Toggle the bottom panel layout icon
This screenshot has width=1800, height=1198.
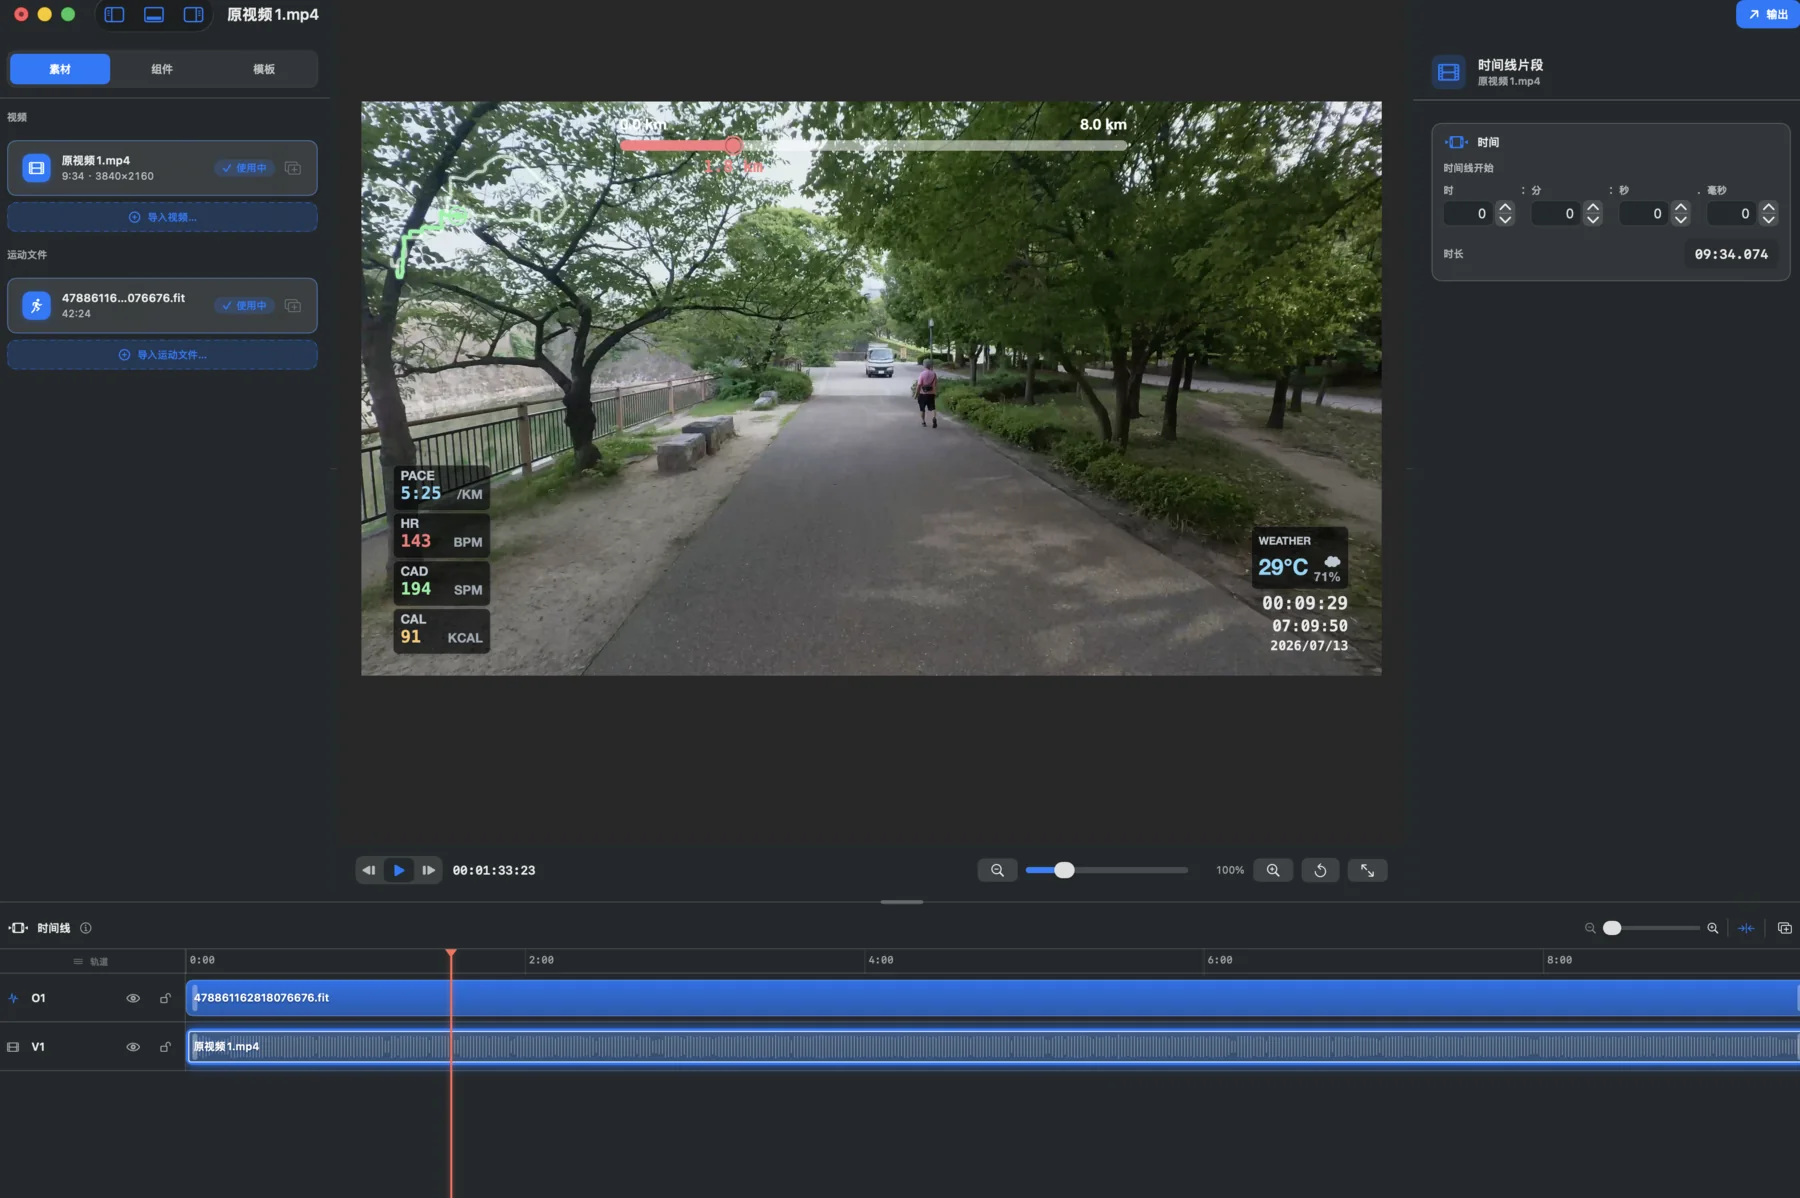pyautogui.click(x=154, y=15)
